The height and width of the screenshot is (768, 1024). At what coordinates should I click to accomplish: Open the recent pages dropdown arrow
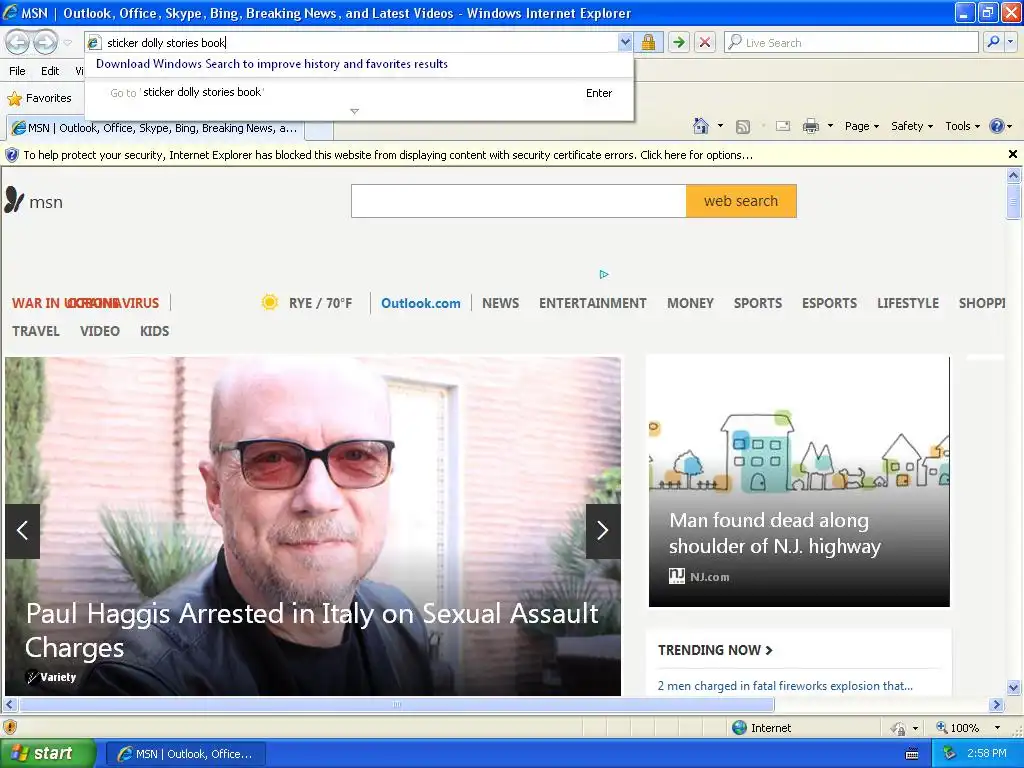[x=67, y=43]
